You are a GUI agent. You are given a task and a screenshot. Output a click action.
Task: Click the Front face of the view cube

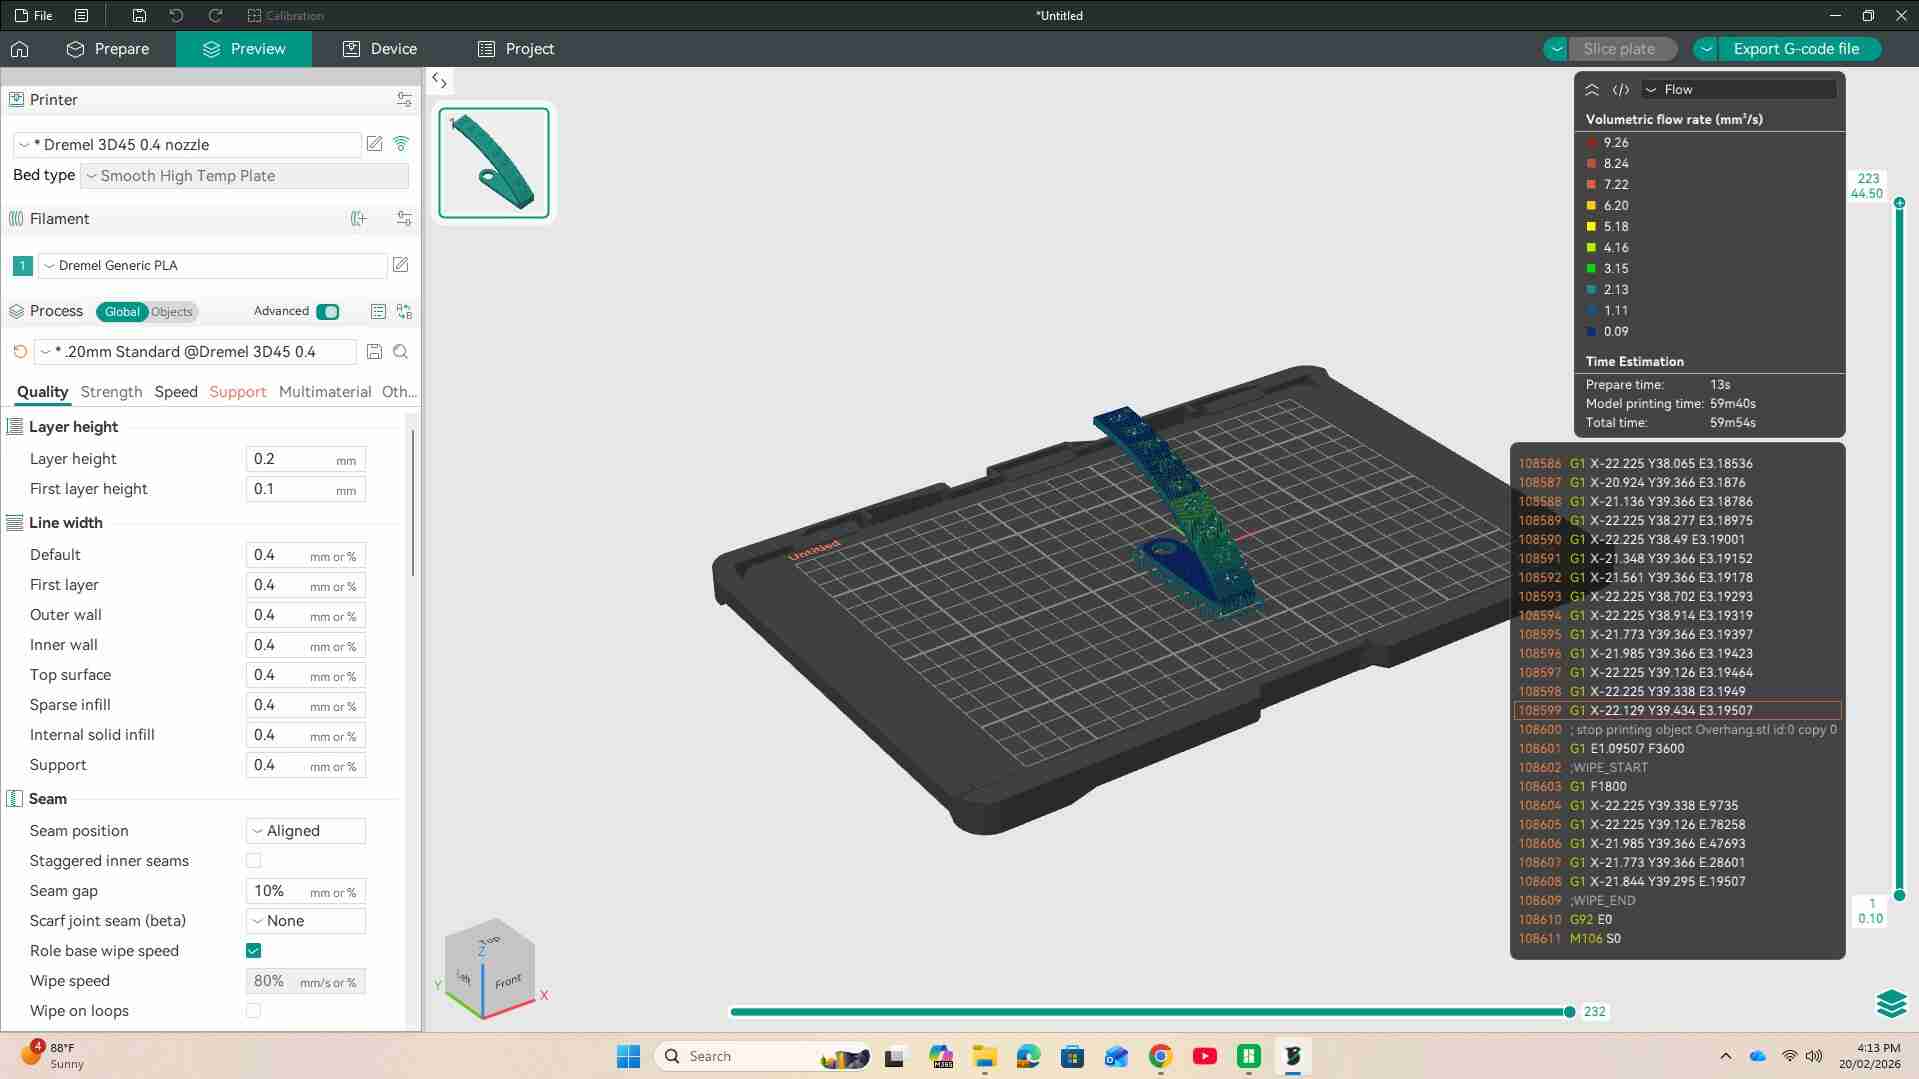click(x=509, y=981)
